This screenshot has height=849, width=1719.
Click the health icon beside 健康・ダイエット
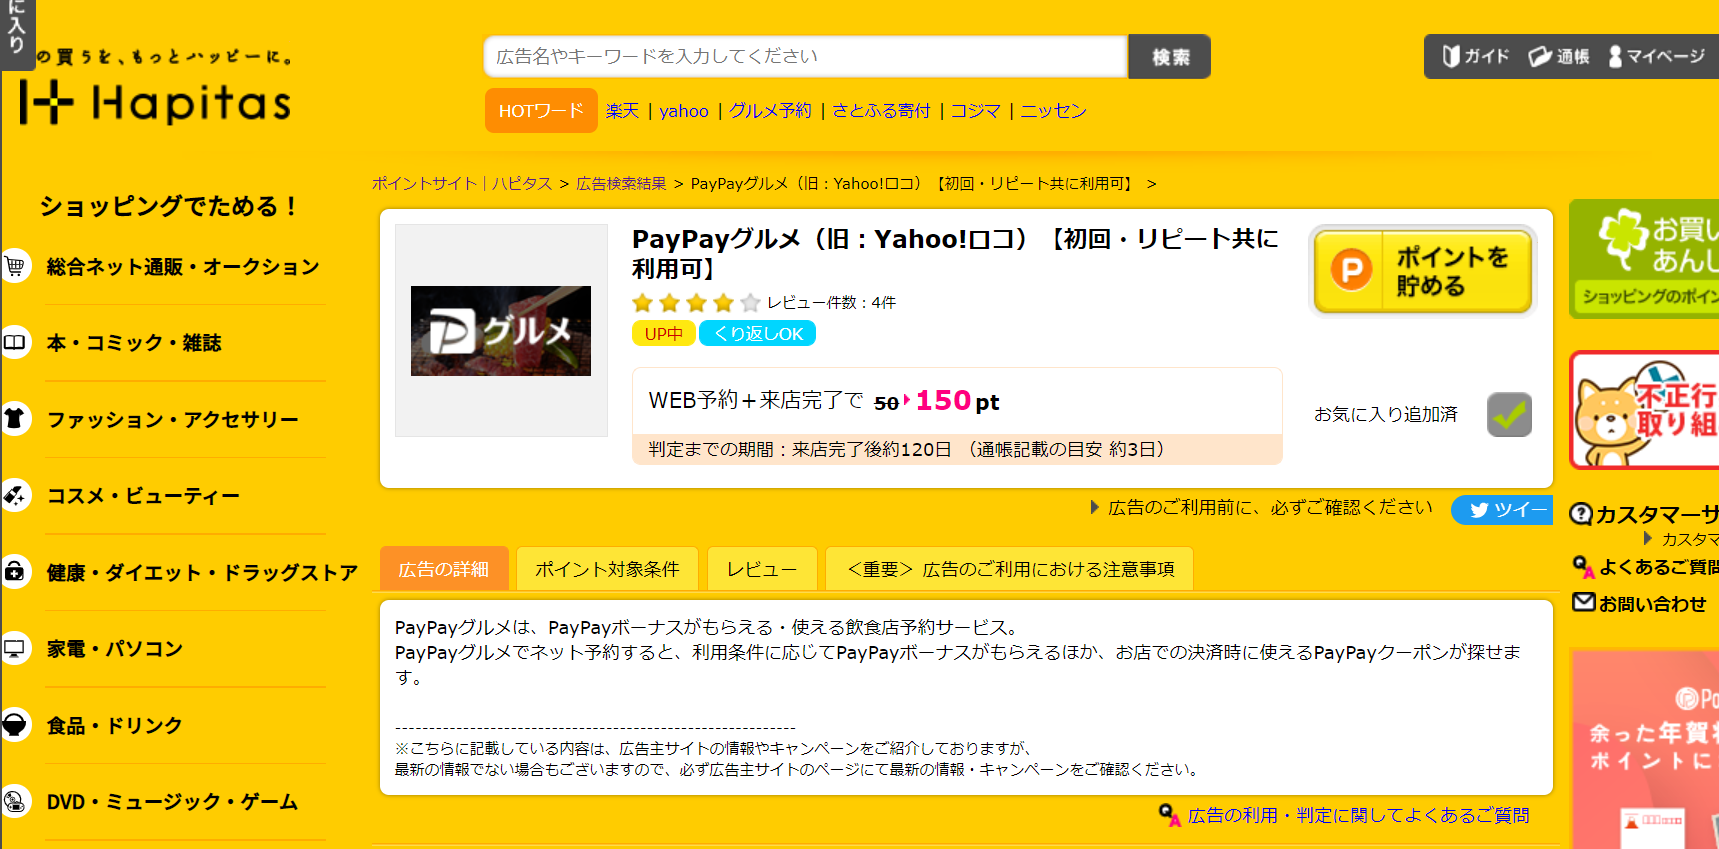pos(15,571)
